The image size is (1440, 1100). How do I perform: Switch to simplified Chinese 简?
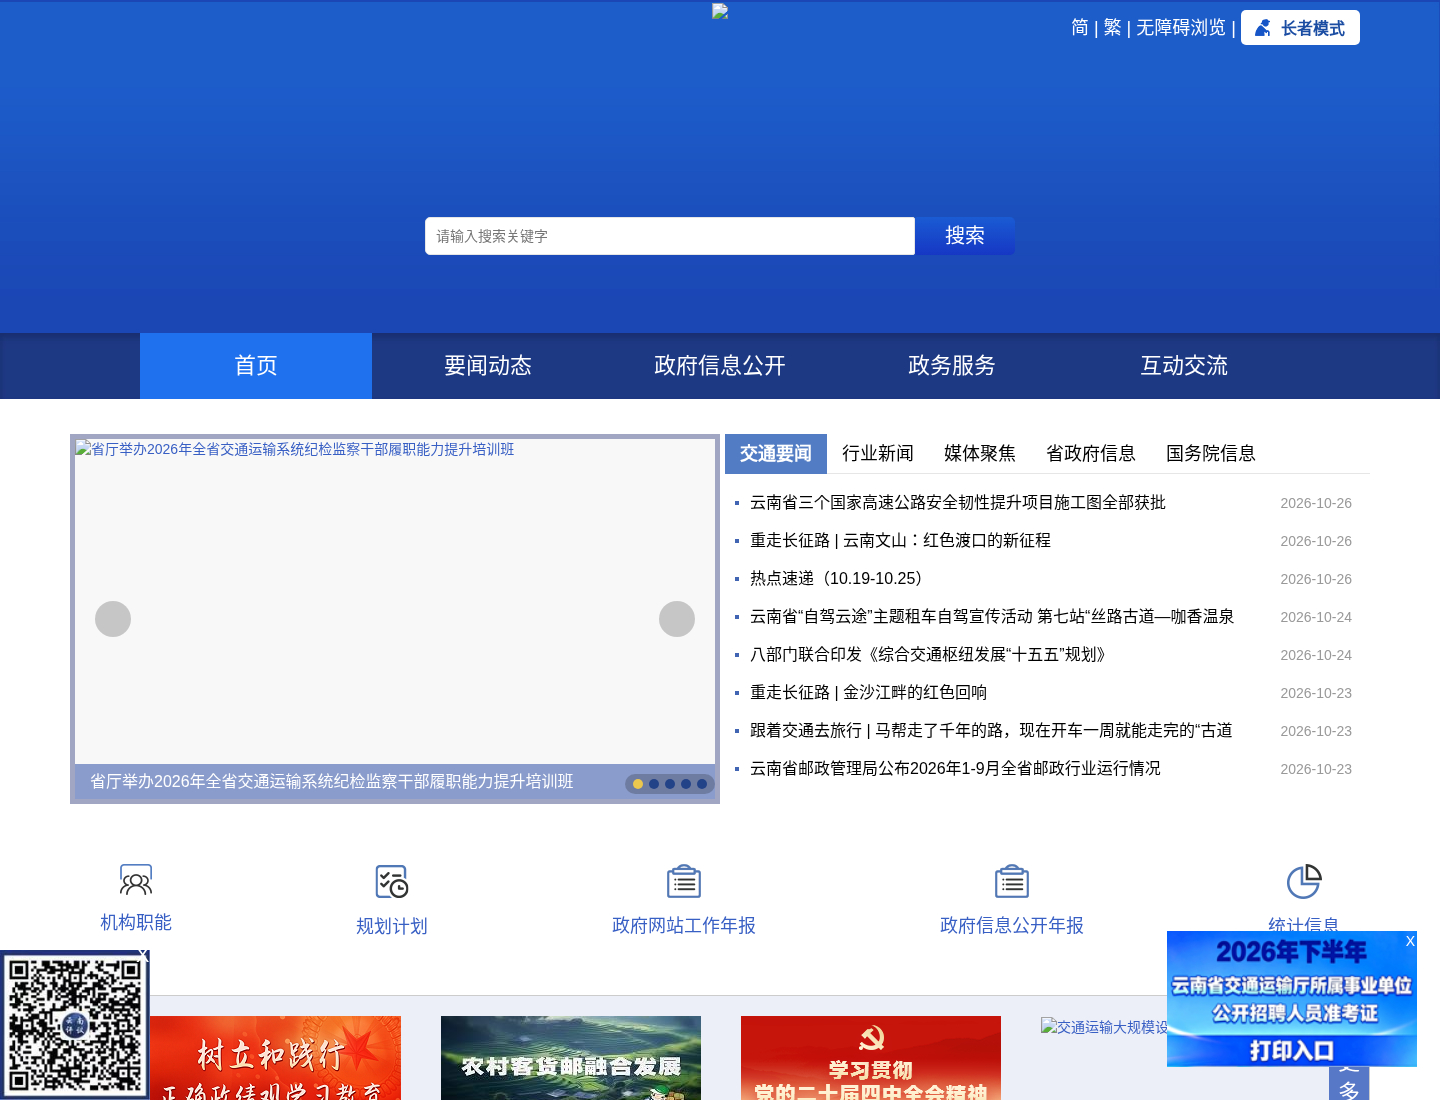(1080, 28)
